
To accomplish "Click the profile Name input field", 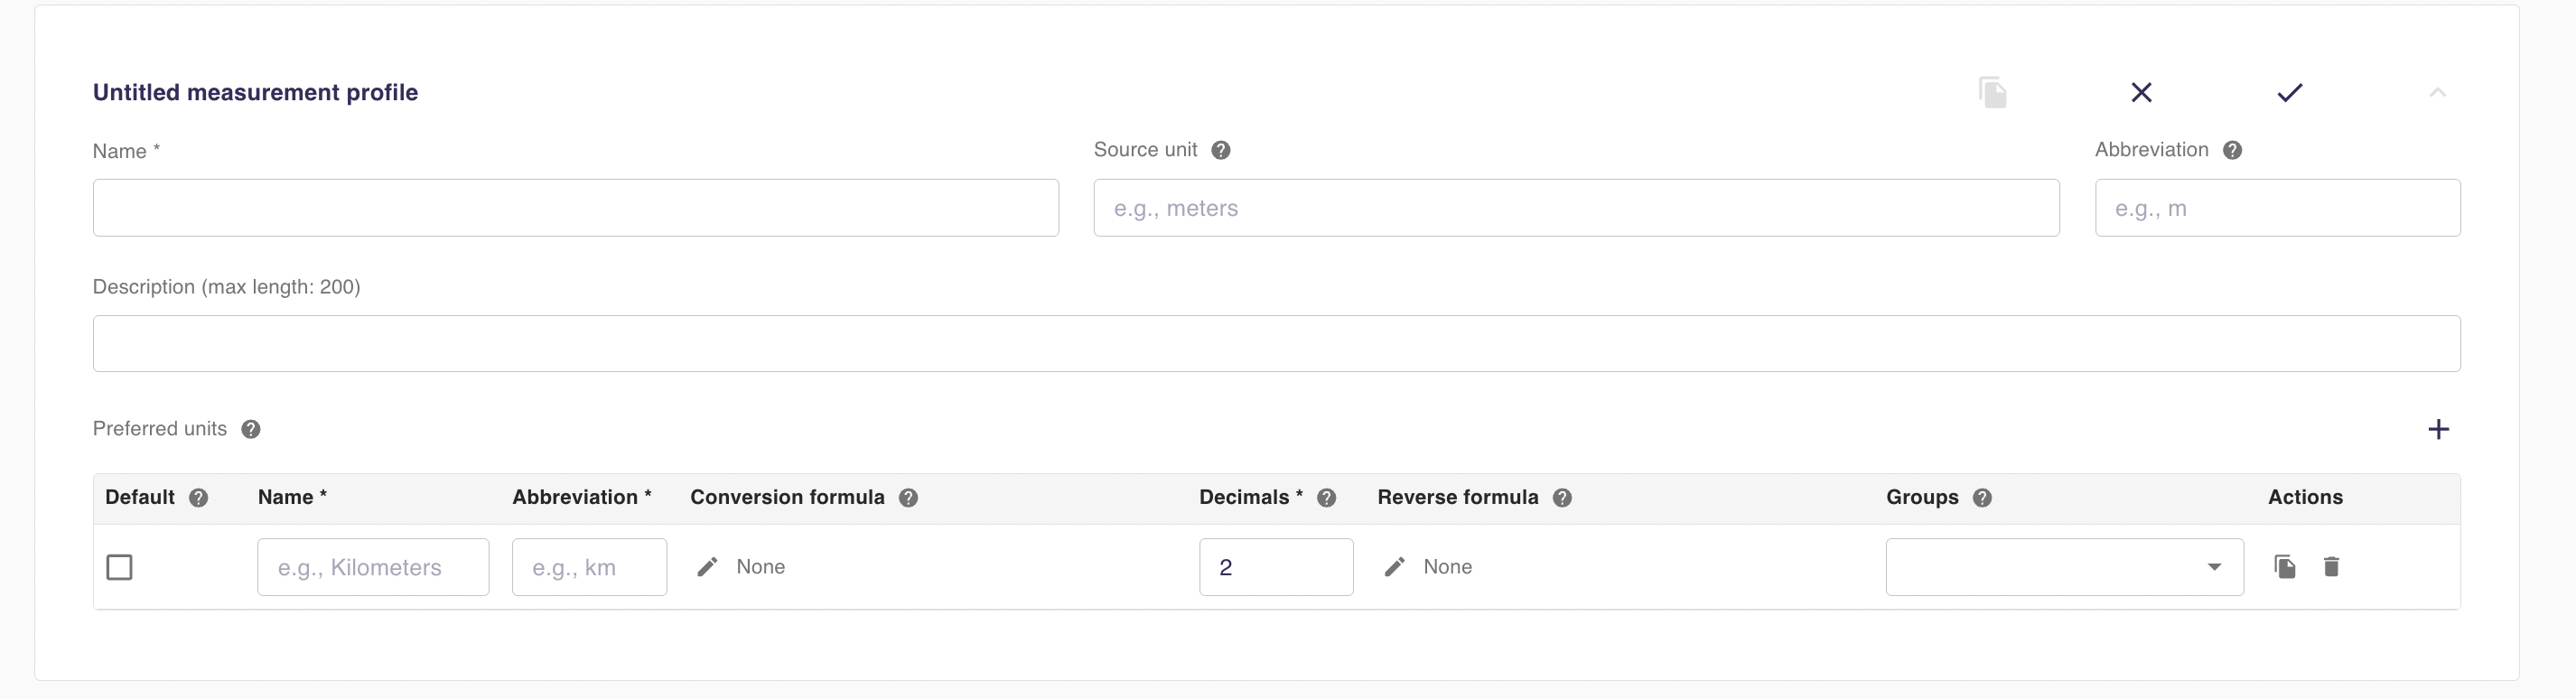I will pyautogui.click(x=575, y=208).
